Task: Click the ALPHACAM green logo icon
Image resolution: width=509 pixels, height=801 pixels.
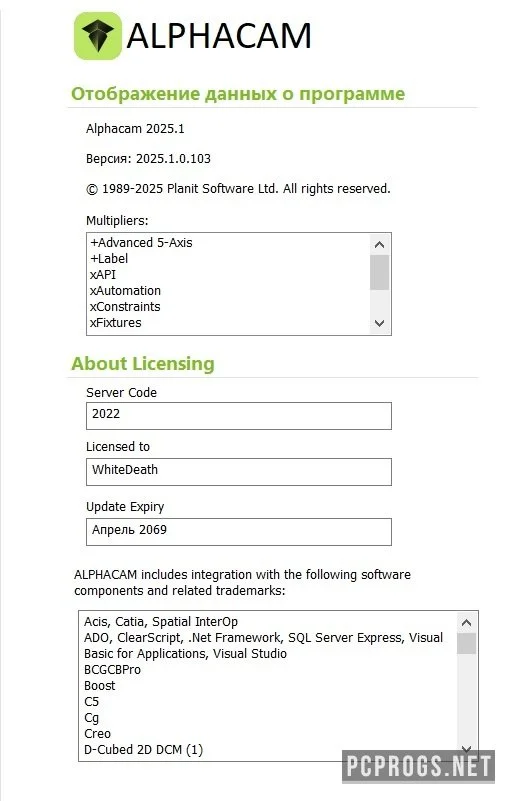Action: coord(98,36)
